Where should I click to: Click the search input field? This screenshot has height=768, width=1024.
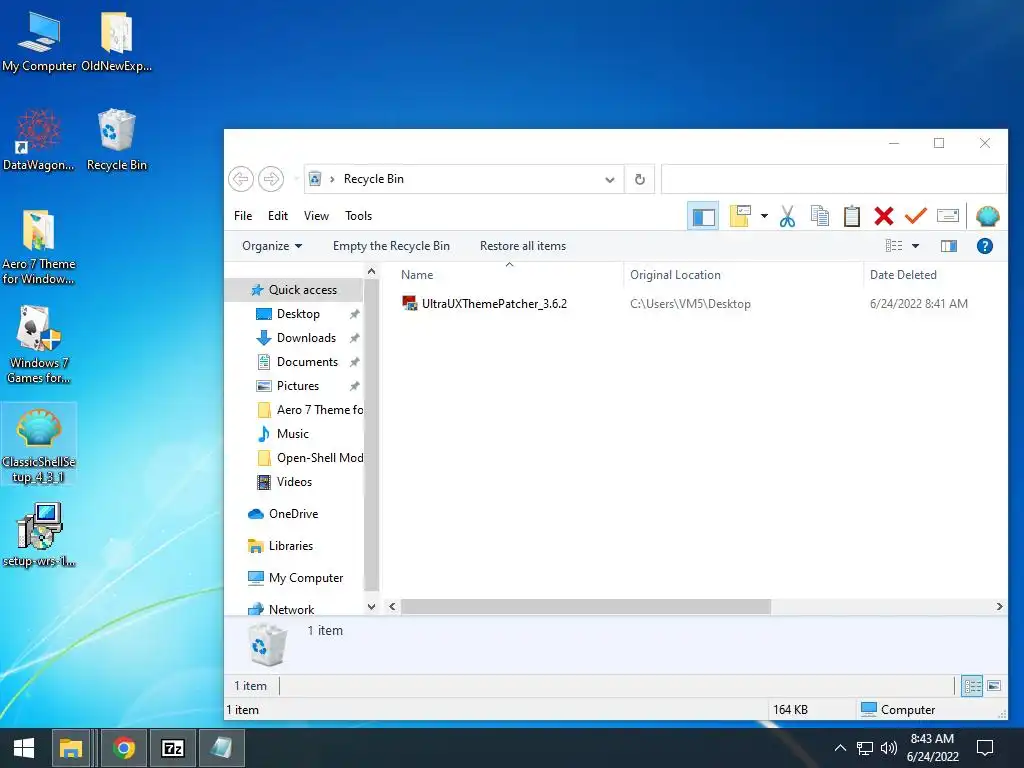point(833,179)
